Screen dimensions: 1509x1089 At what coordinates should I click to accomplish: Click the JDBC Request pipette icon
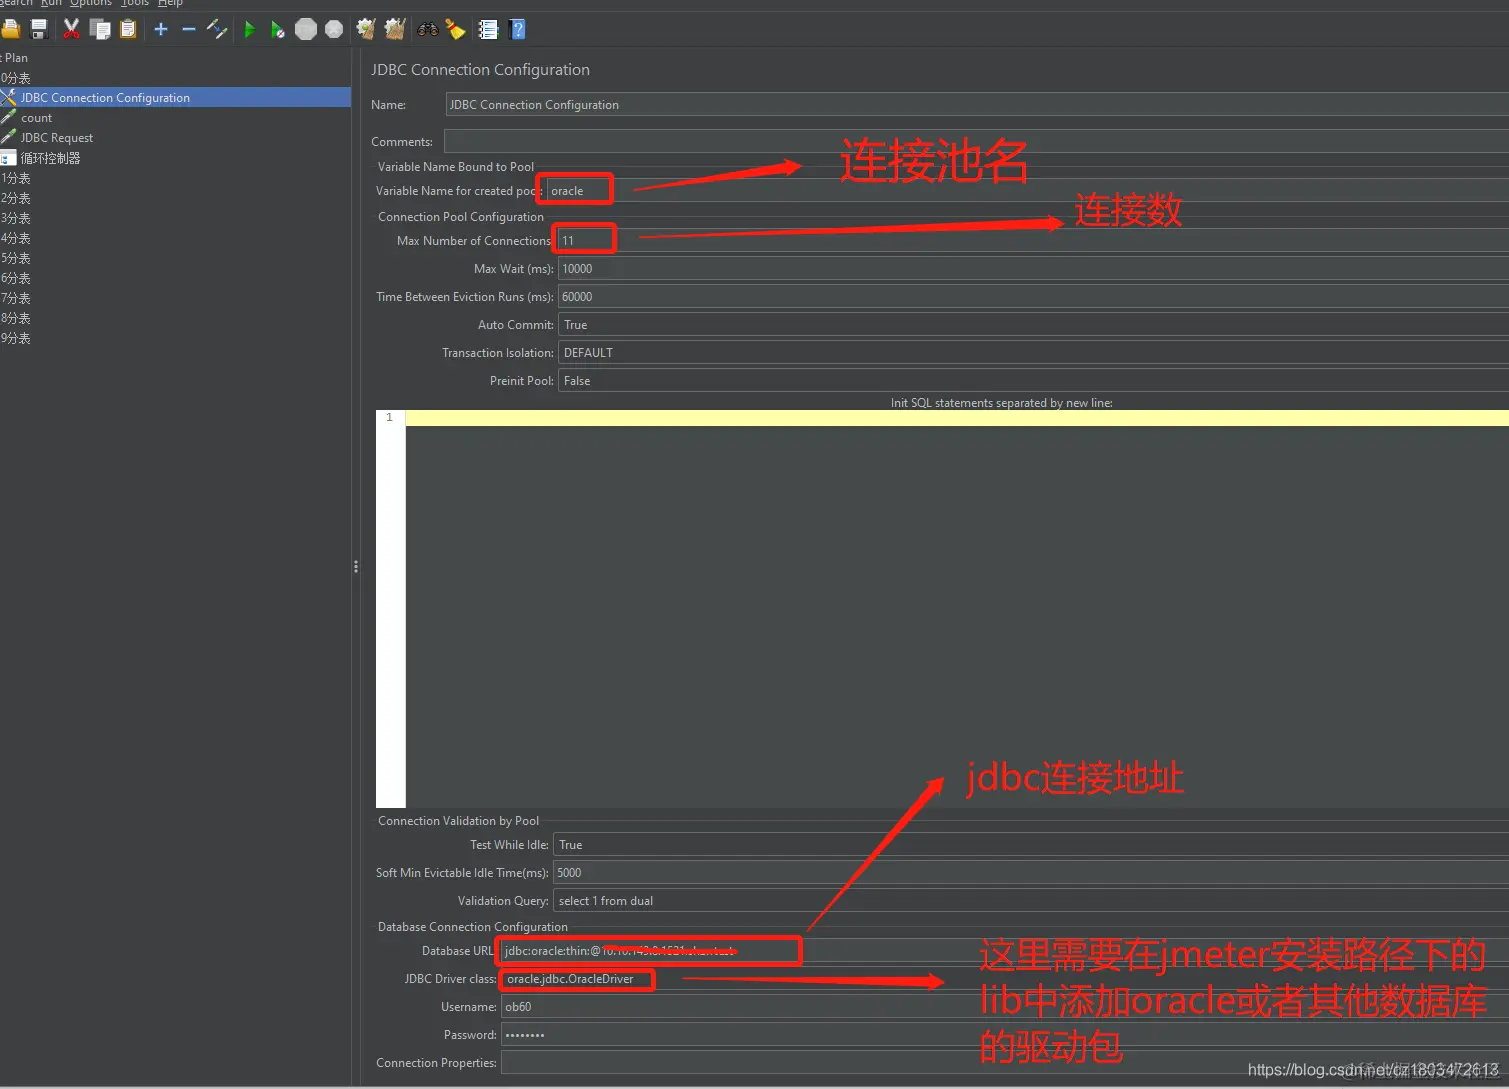(9, 137)
